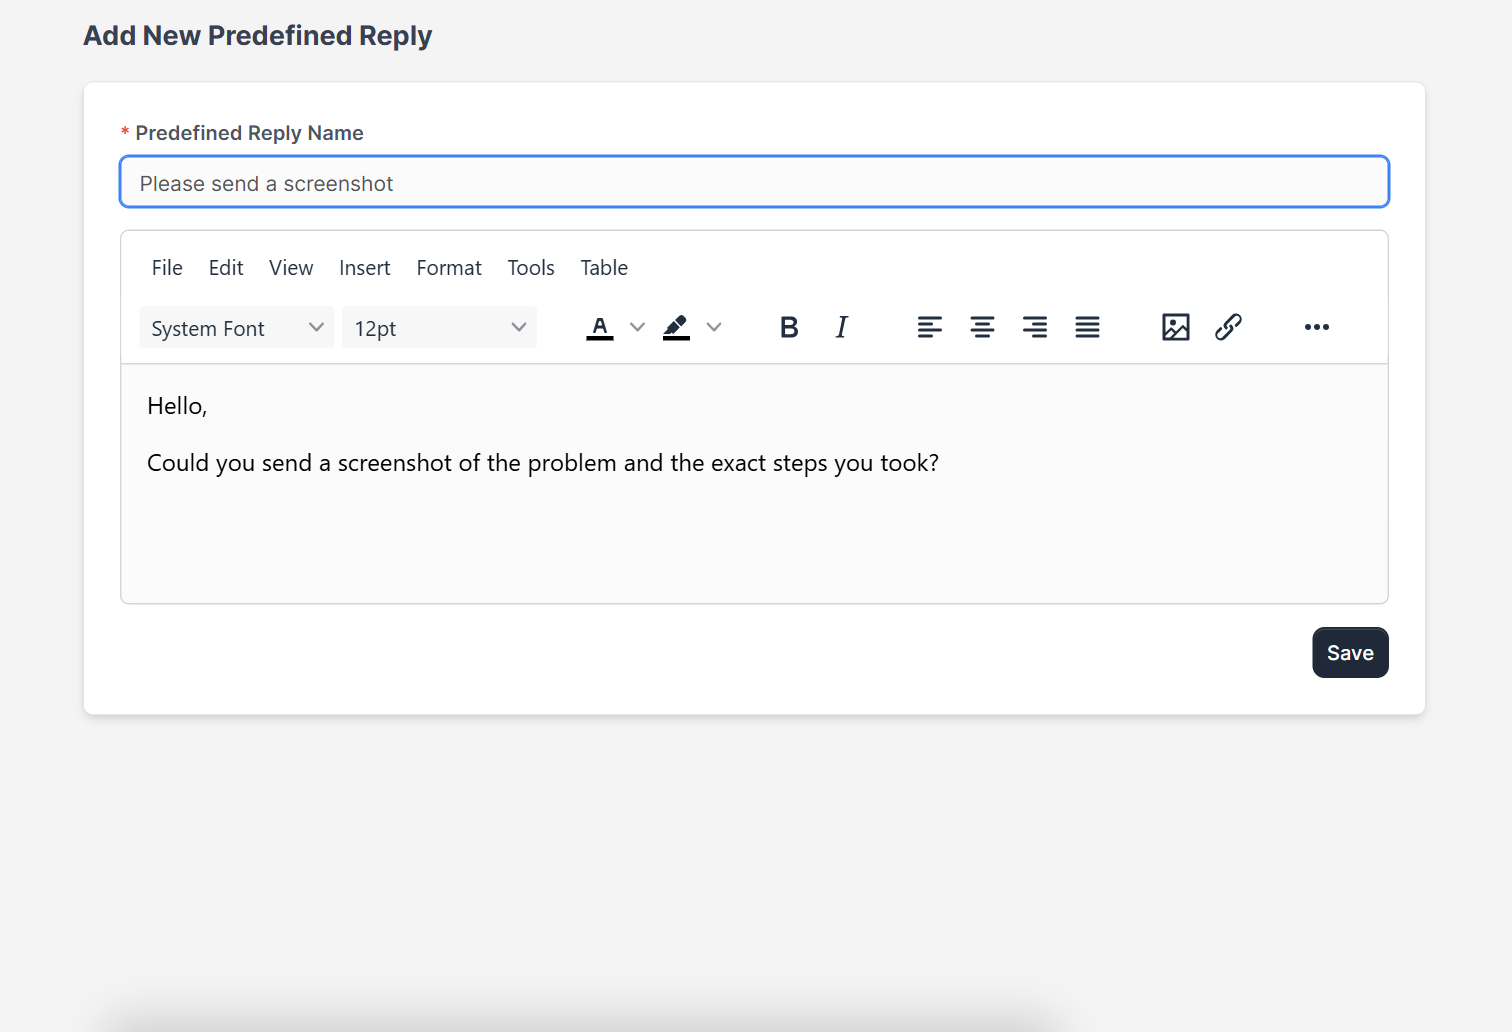Open the Format menu
Screen dimensions: 1512x1032
click(x=449, y=268)
